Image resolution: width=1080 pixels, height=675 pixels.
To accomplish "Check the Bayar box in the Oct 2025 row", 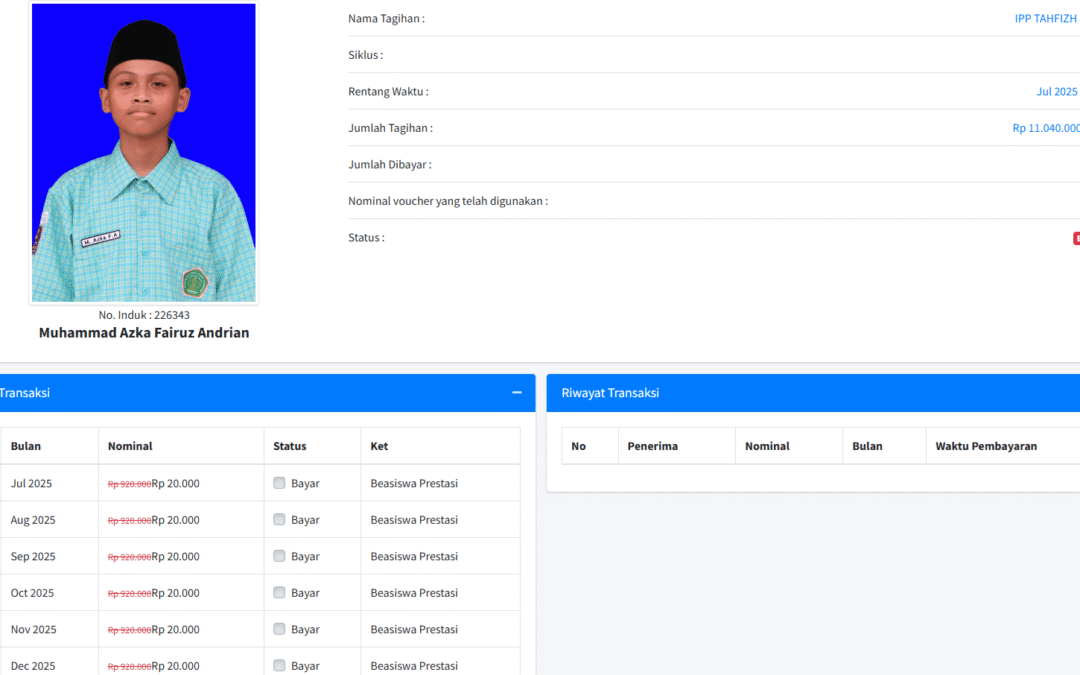I will (279, 592).
